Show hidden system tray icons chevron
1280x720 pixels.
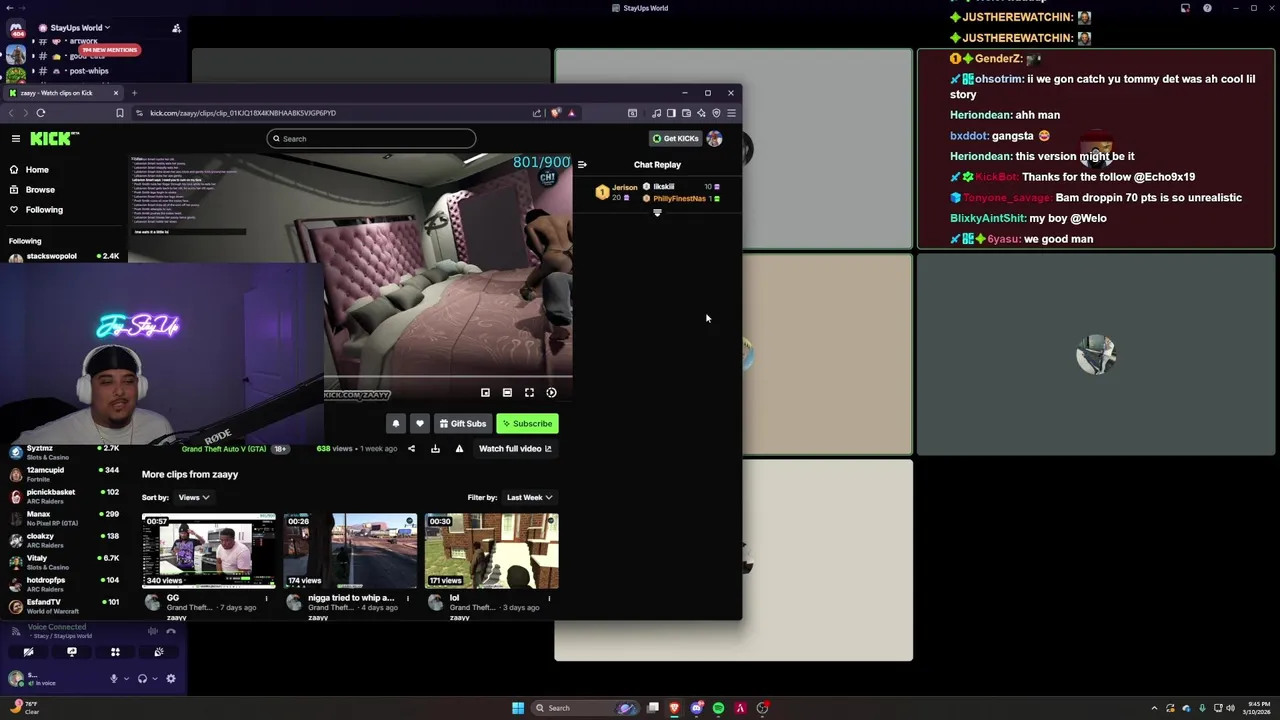[x=1154, y=708]
